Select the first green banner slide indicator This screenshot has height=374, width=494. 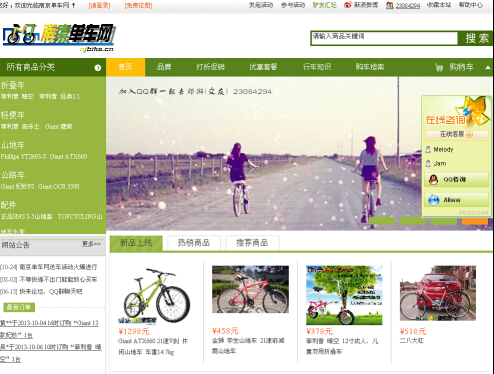click(382, 221)
